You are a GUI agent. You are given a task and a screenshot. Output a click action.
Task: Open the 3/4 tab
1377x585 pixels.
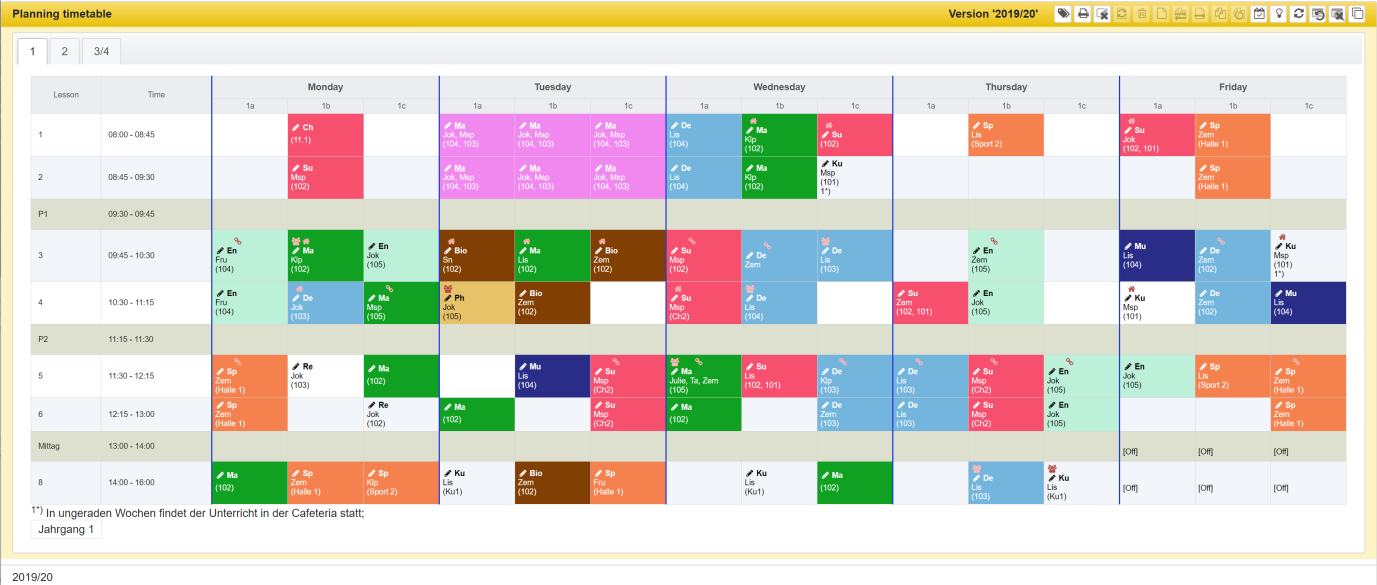pos(101,51)
